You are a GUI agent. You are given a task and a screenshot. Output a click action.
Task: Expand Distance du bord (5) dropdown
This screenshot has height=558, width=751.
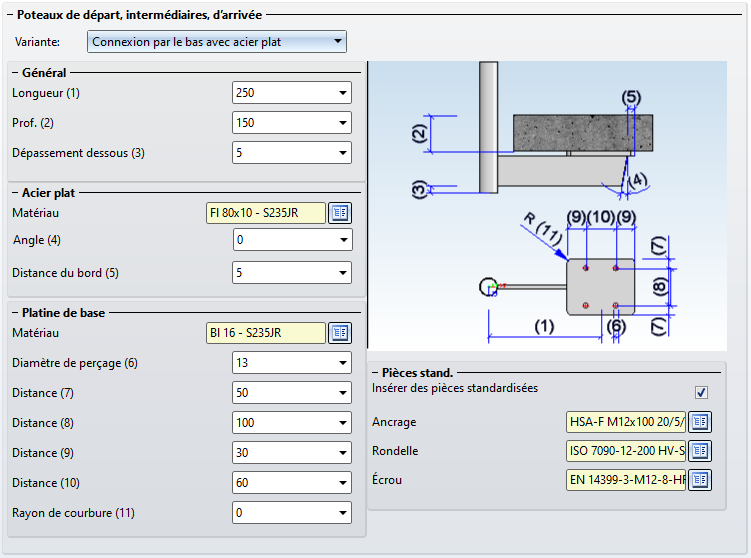click(343, 273)
